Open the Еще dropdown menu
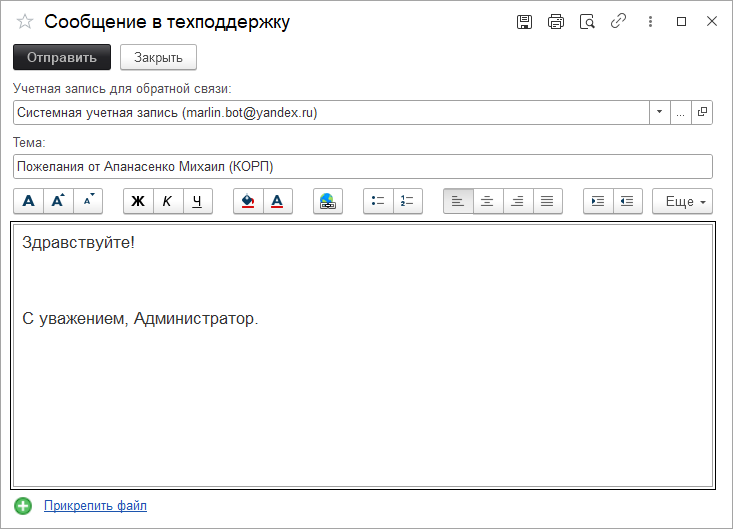 pyautogui.click(x=682, y=201)
